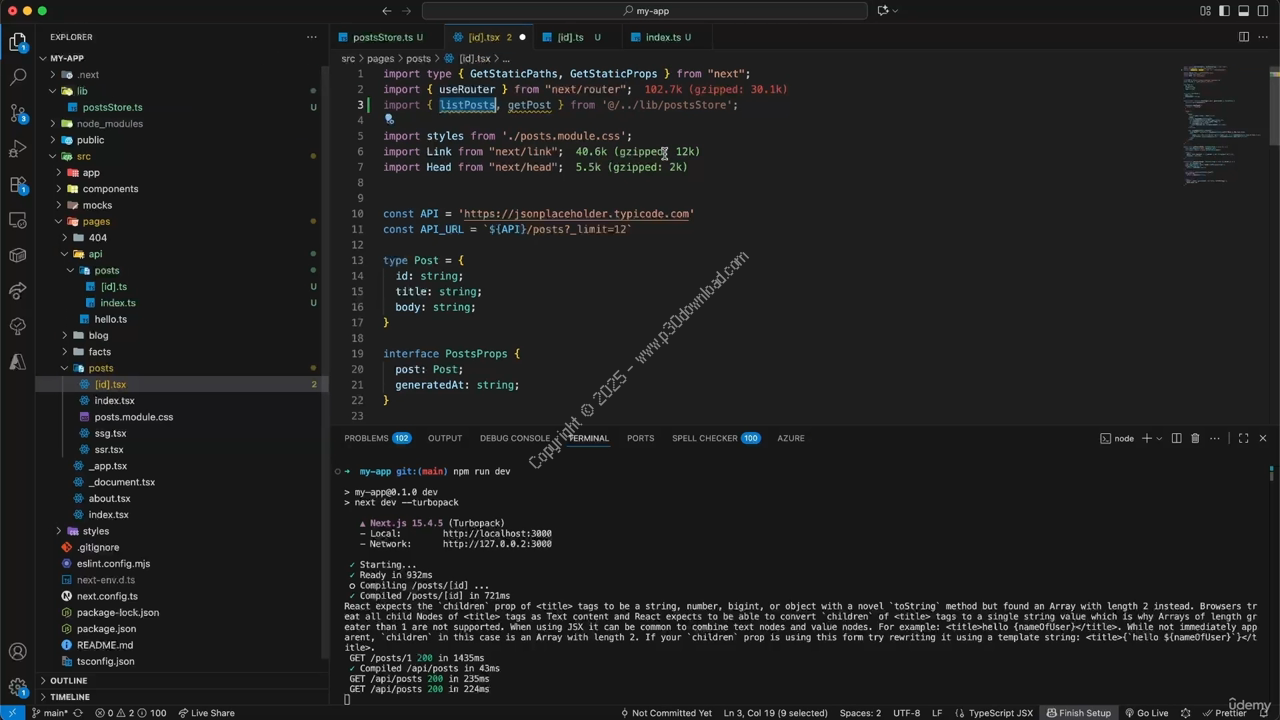The height and width of the screenshot is (720, 1280).
Task: Open the Search view in activity bar
Action: (x=17, y=77)
